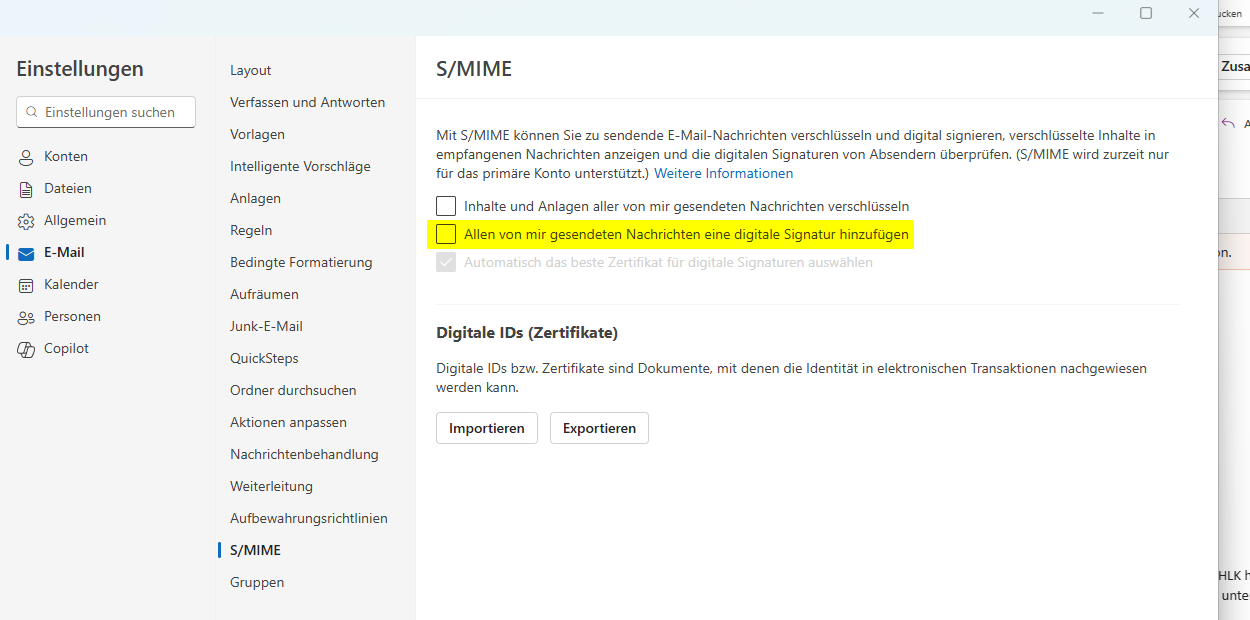This screenshot has width=1250, height=620.
Task: Select the Dateien category label
Action: (68, 188)
